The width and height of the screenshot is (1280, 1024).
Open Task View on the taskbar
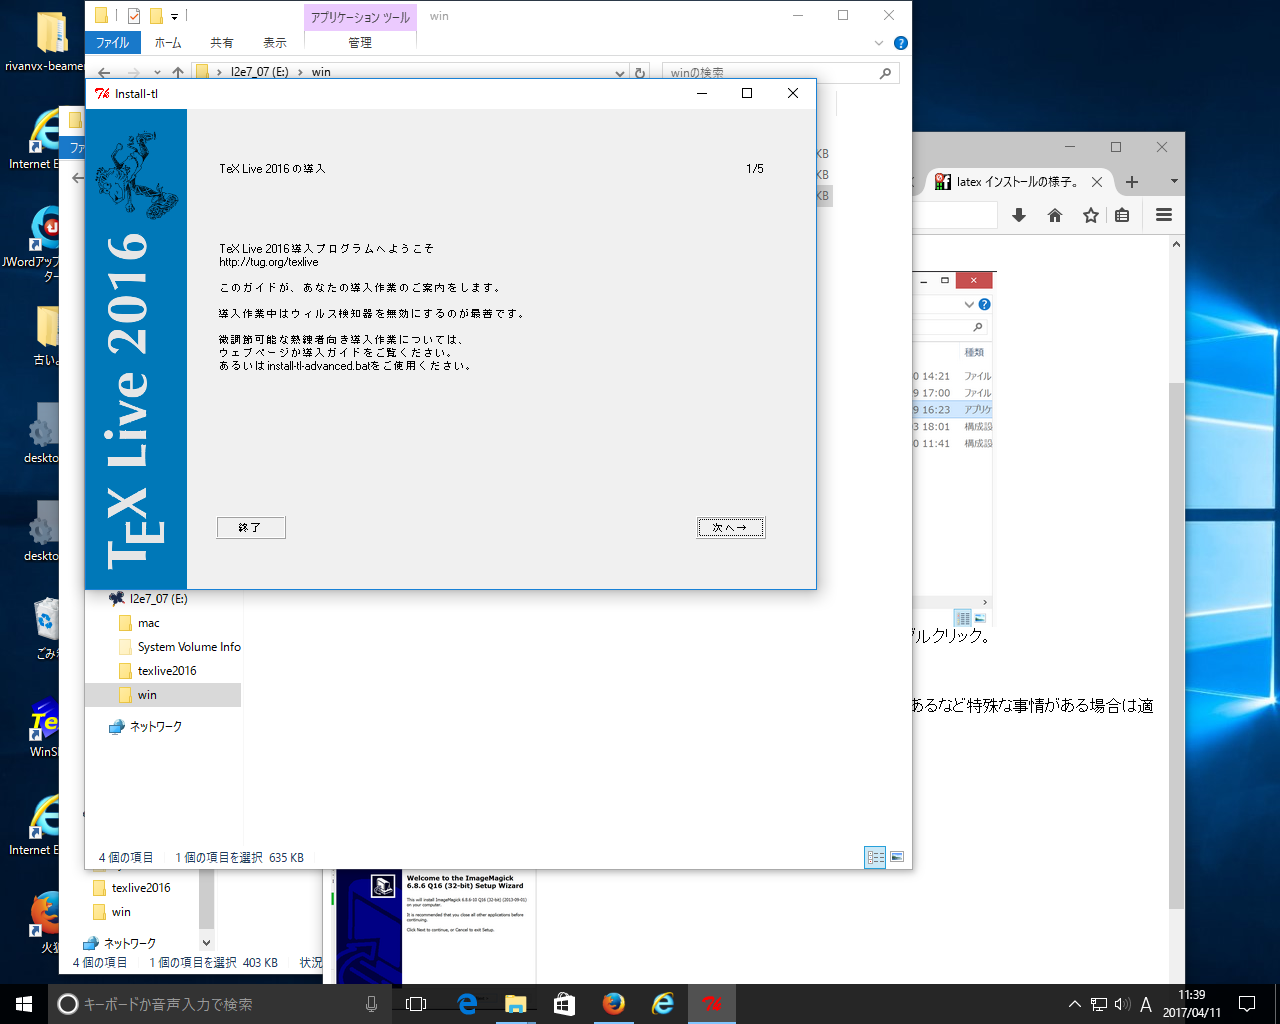pyautogui.click(x=417, y=1004)
